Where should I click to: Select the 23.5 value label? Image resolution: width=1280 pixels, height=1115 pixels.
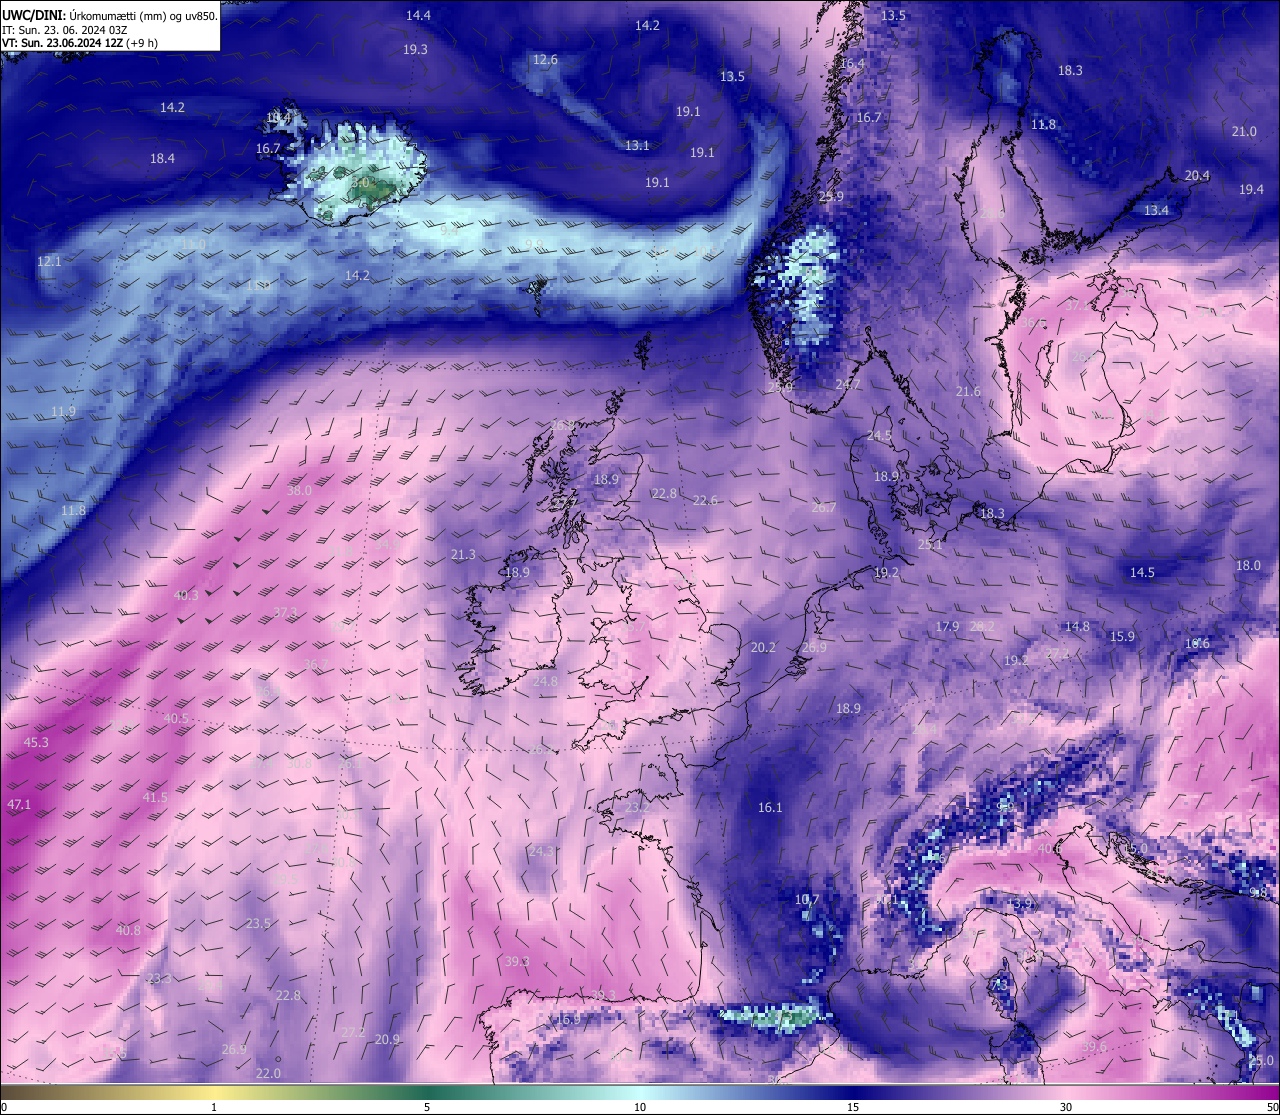pyautogui.click(x=258, y=923)
